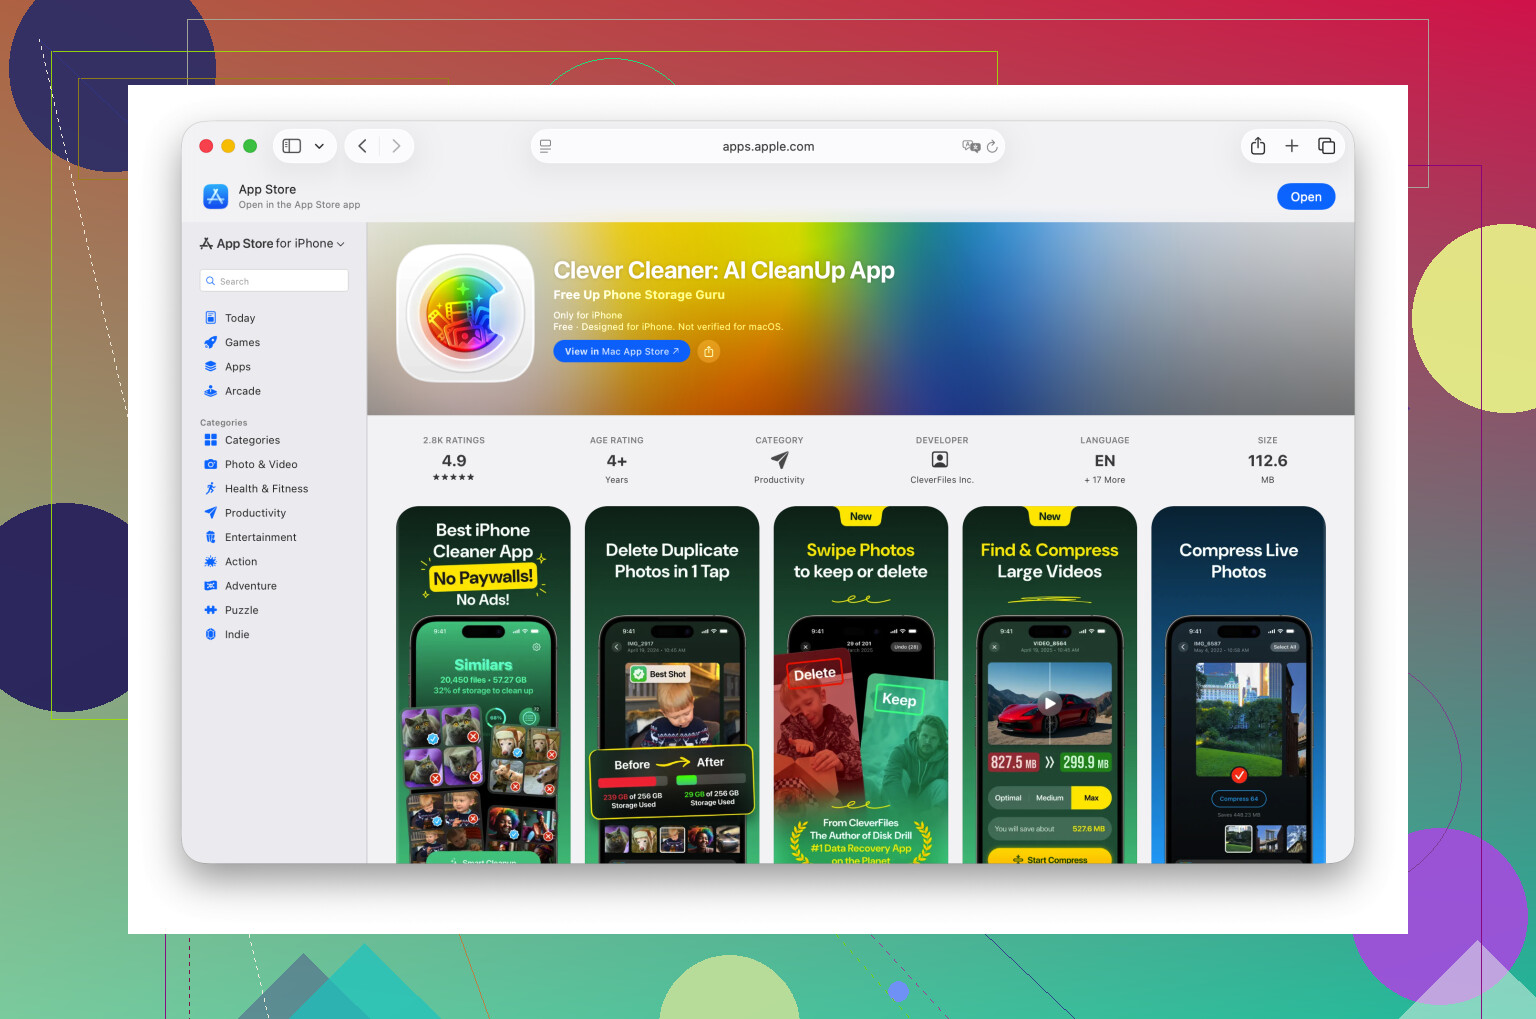Open the Games section
The width and height of the screenshot is (1536, 1019).
[242, 342]
